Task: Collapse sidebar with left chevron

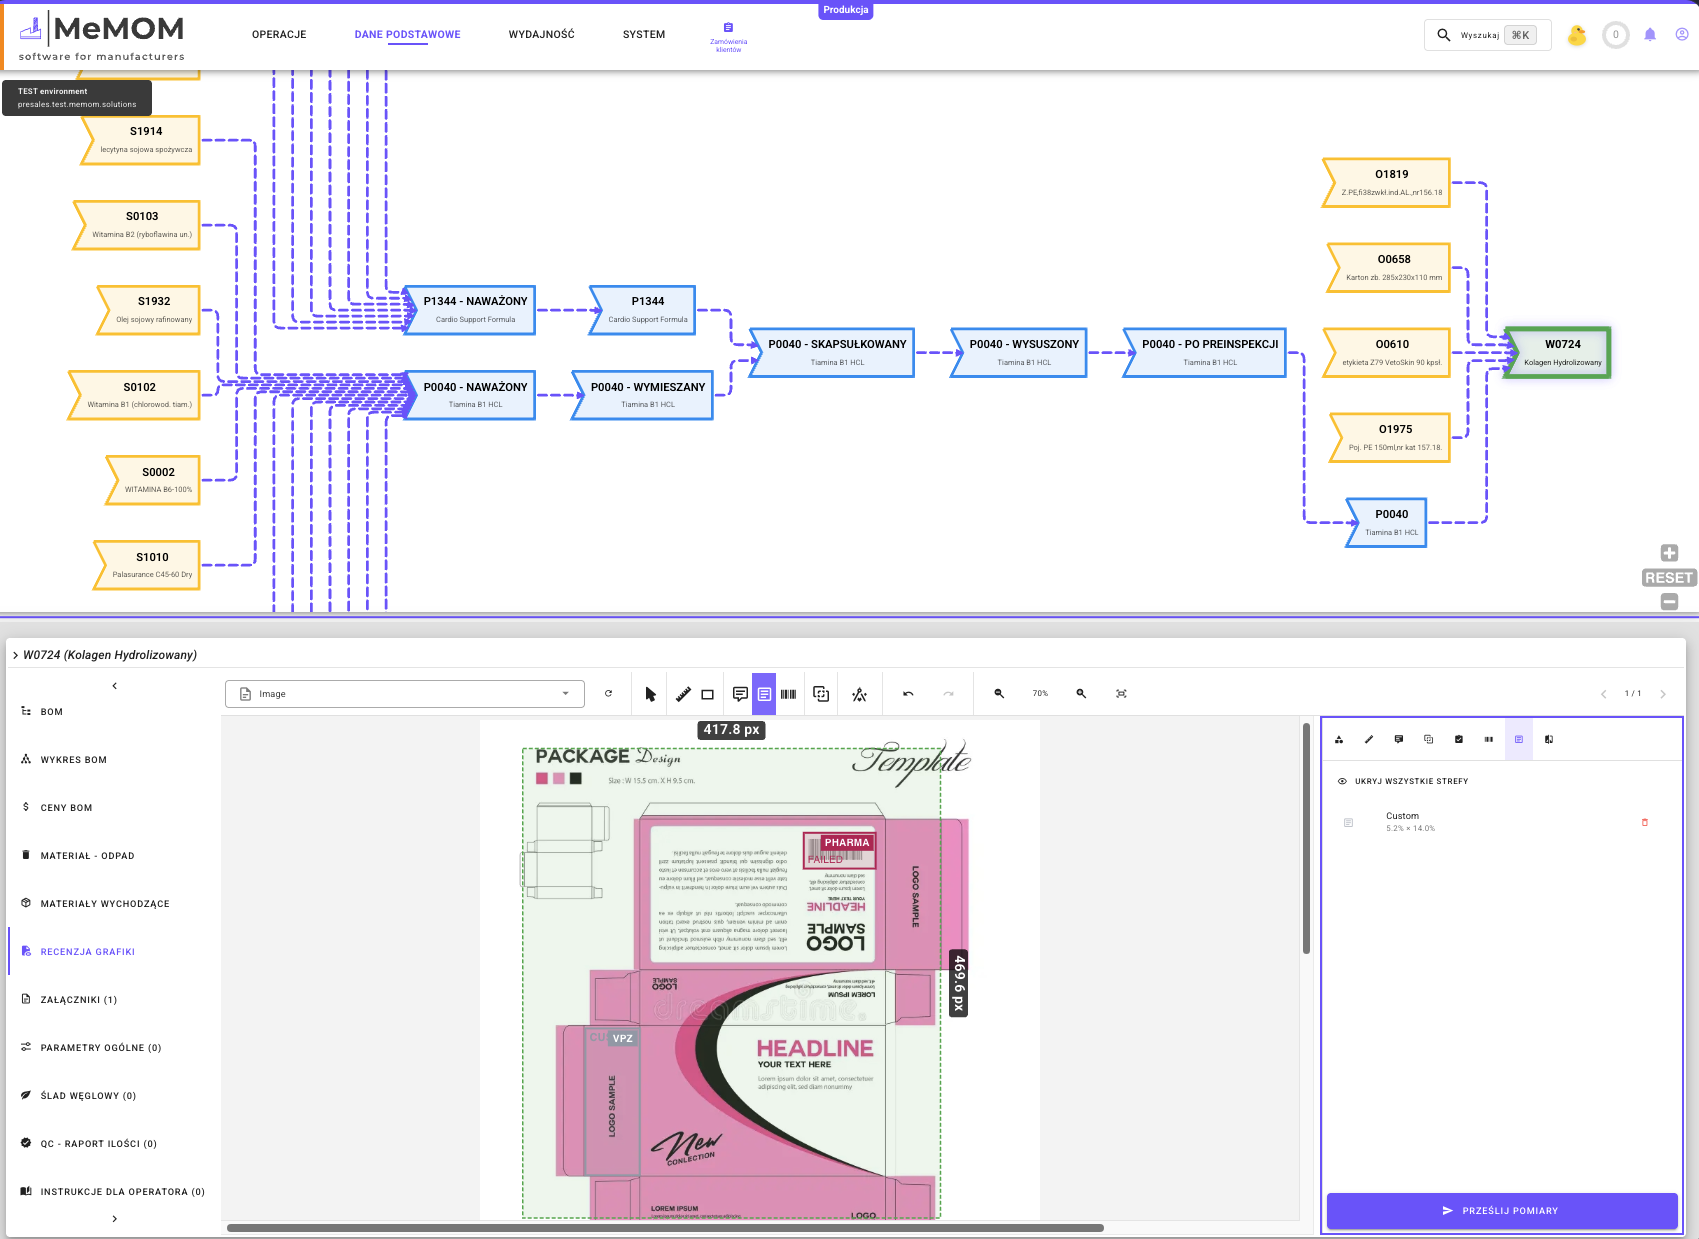Action: 115,686
